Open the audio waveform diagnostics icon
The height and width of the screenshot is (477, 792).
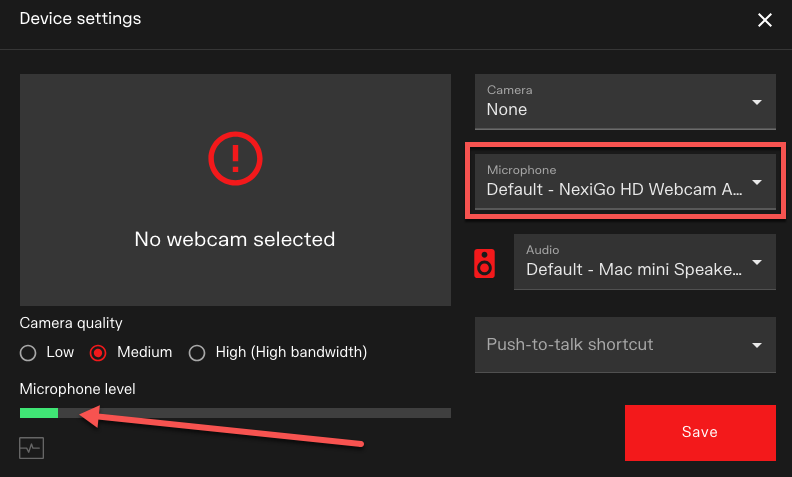tap(31, 448)
